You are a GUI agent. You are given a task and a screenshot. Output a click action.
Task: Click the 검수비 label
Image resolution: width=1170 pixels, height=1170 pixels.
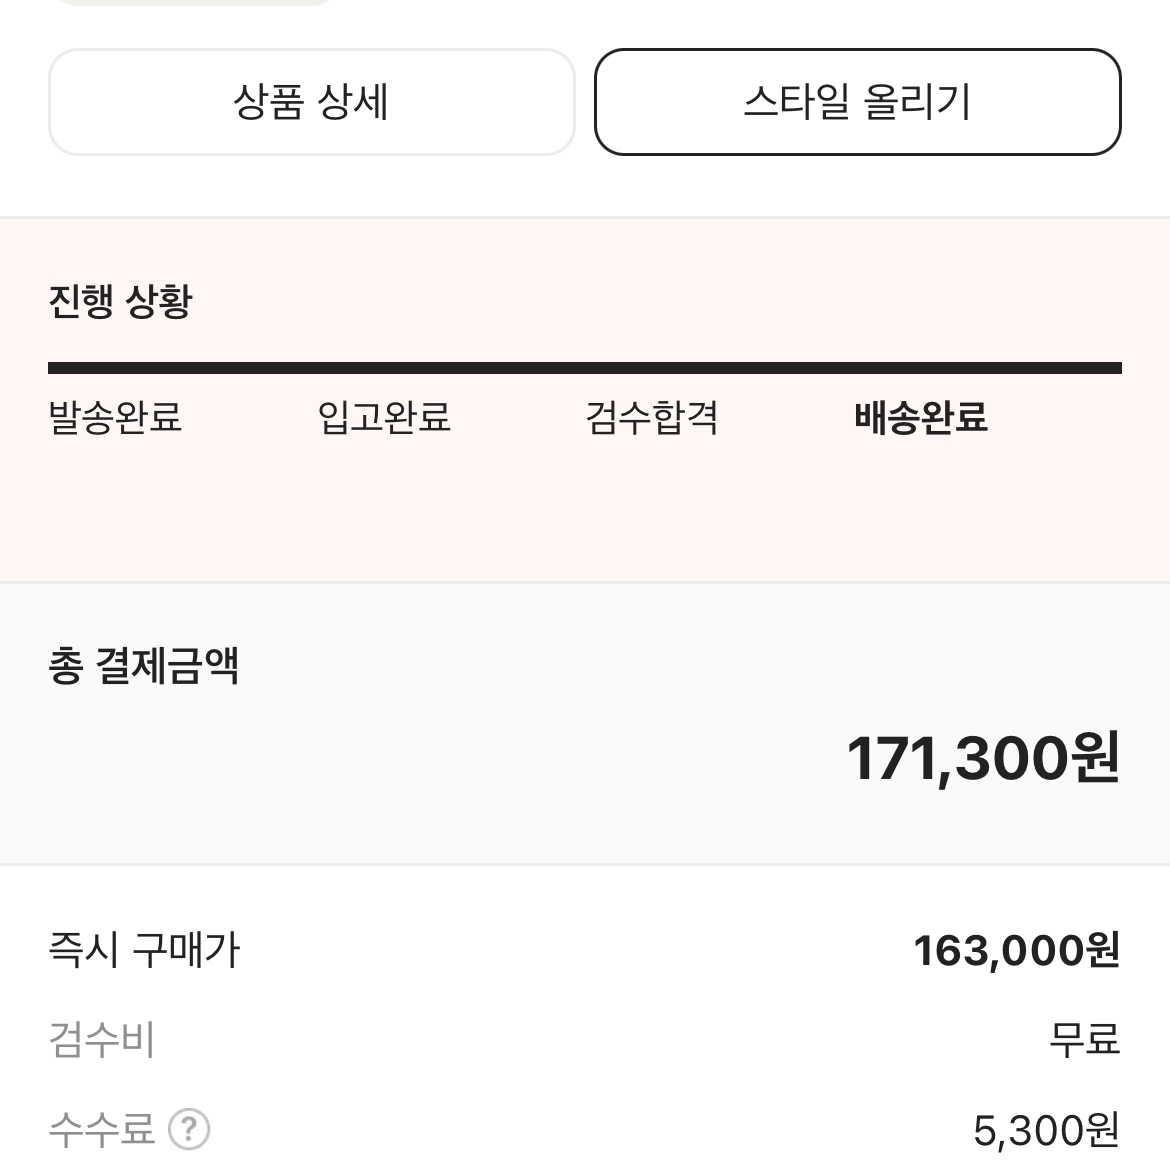[x=102, y=1039]
